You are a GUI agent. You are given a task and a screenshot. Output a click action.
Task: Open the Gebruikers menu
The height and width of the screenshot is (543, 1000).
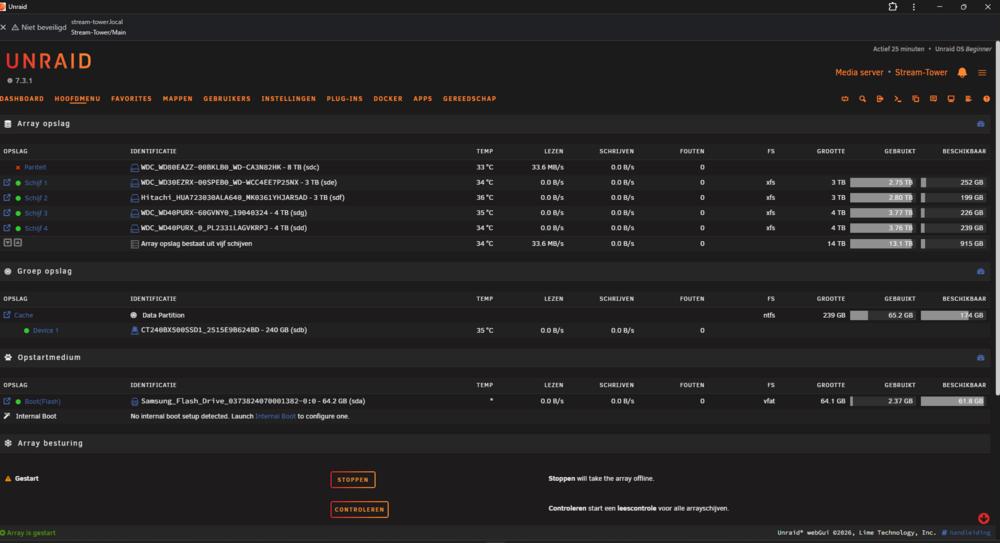227,99
